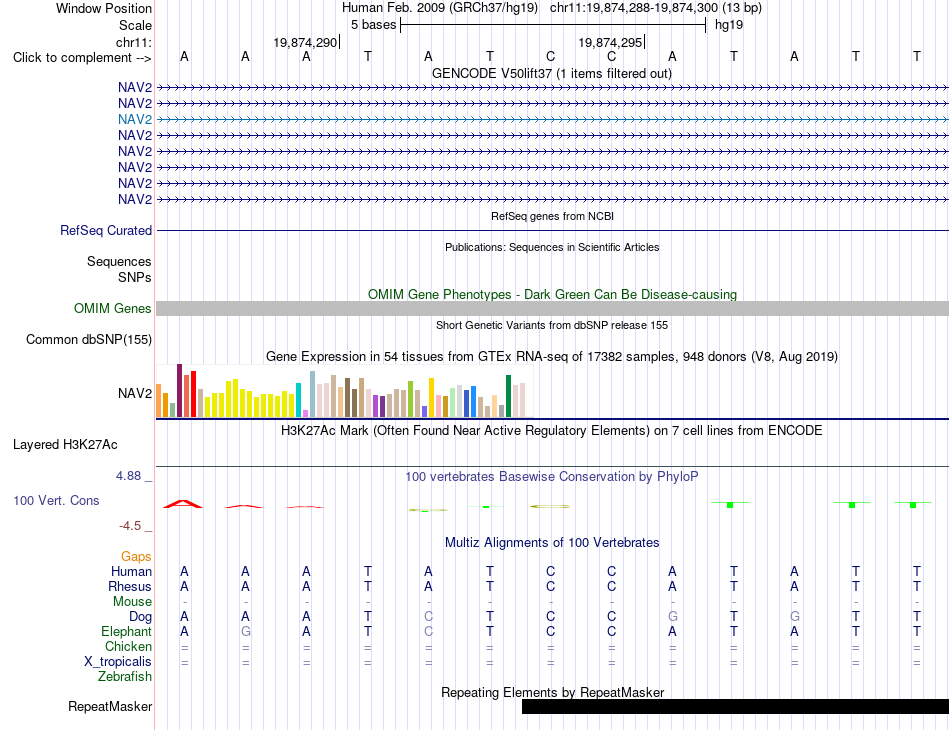The width and height of the screenshot is (950, 730).
Task: Click the NAV2 label beside GTEx bar chart
Action: [135, 394]
